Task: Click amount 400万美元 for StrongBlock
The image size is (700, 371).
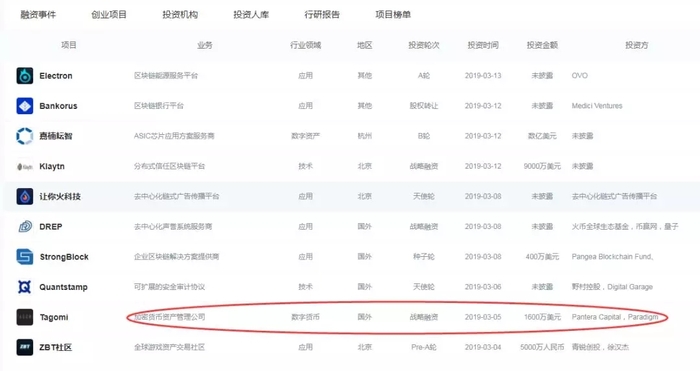Action: pyautogui.click(x=542, y=257)
